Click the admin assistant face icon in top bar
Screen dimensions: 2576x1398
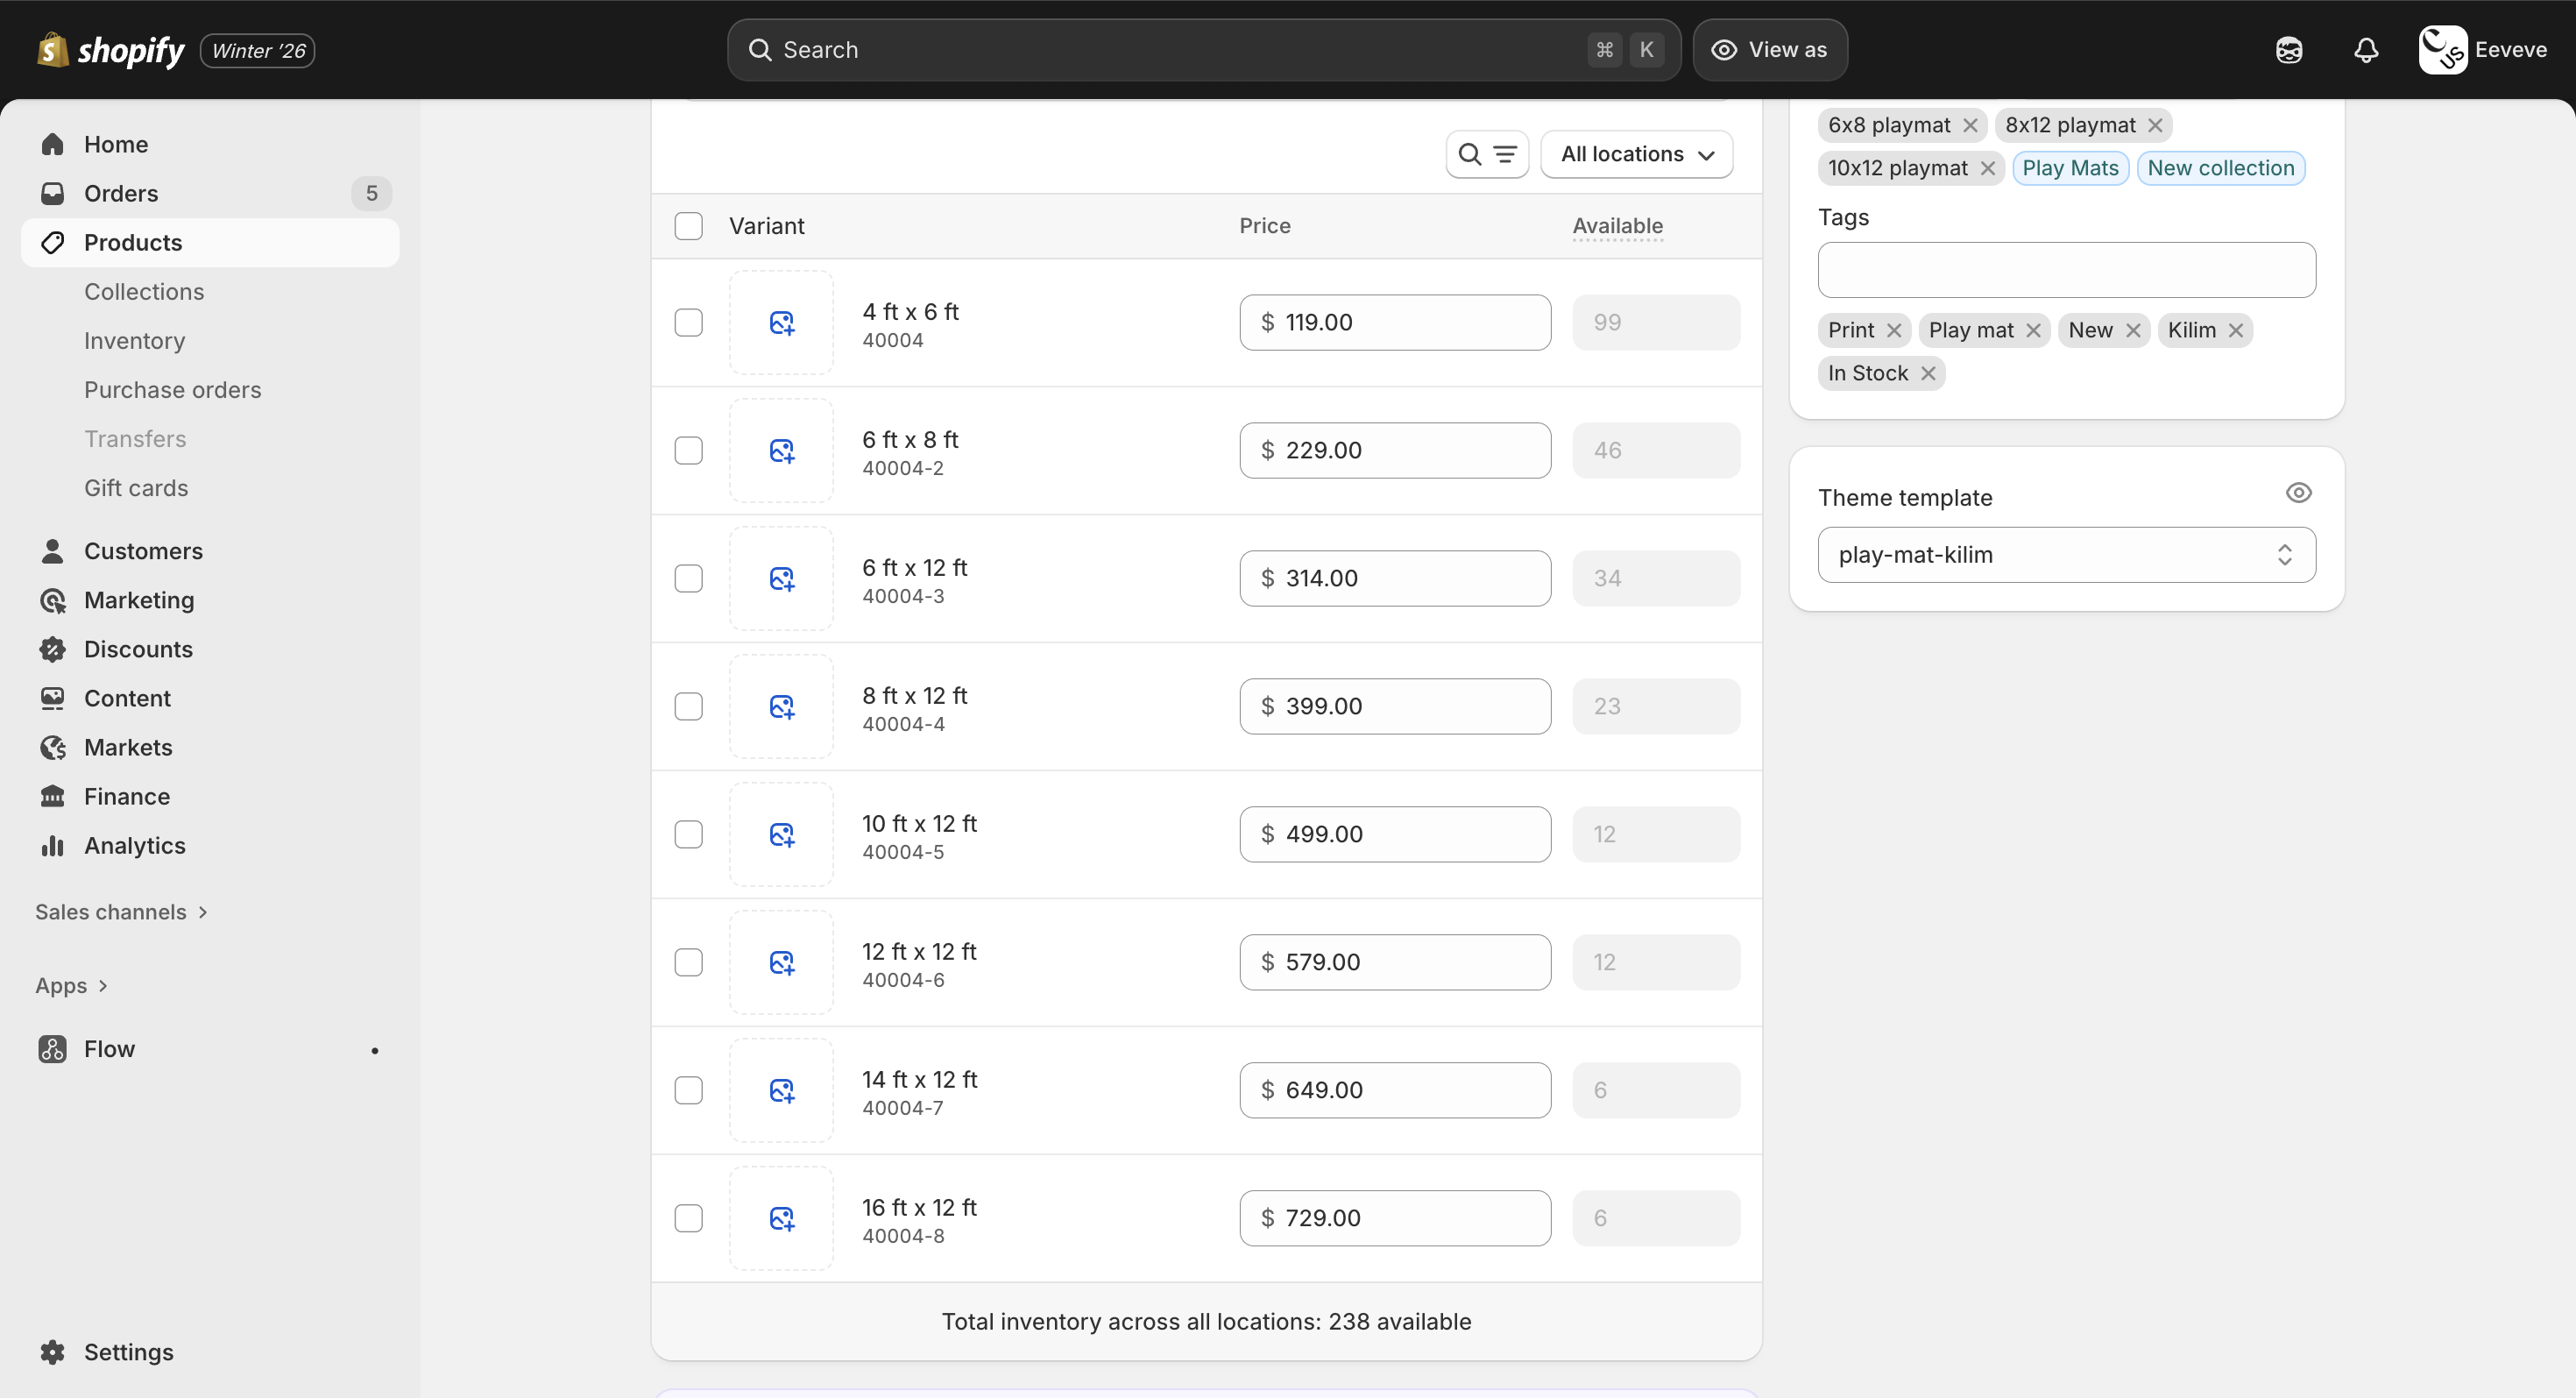2289,49
